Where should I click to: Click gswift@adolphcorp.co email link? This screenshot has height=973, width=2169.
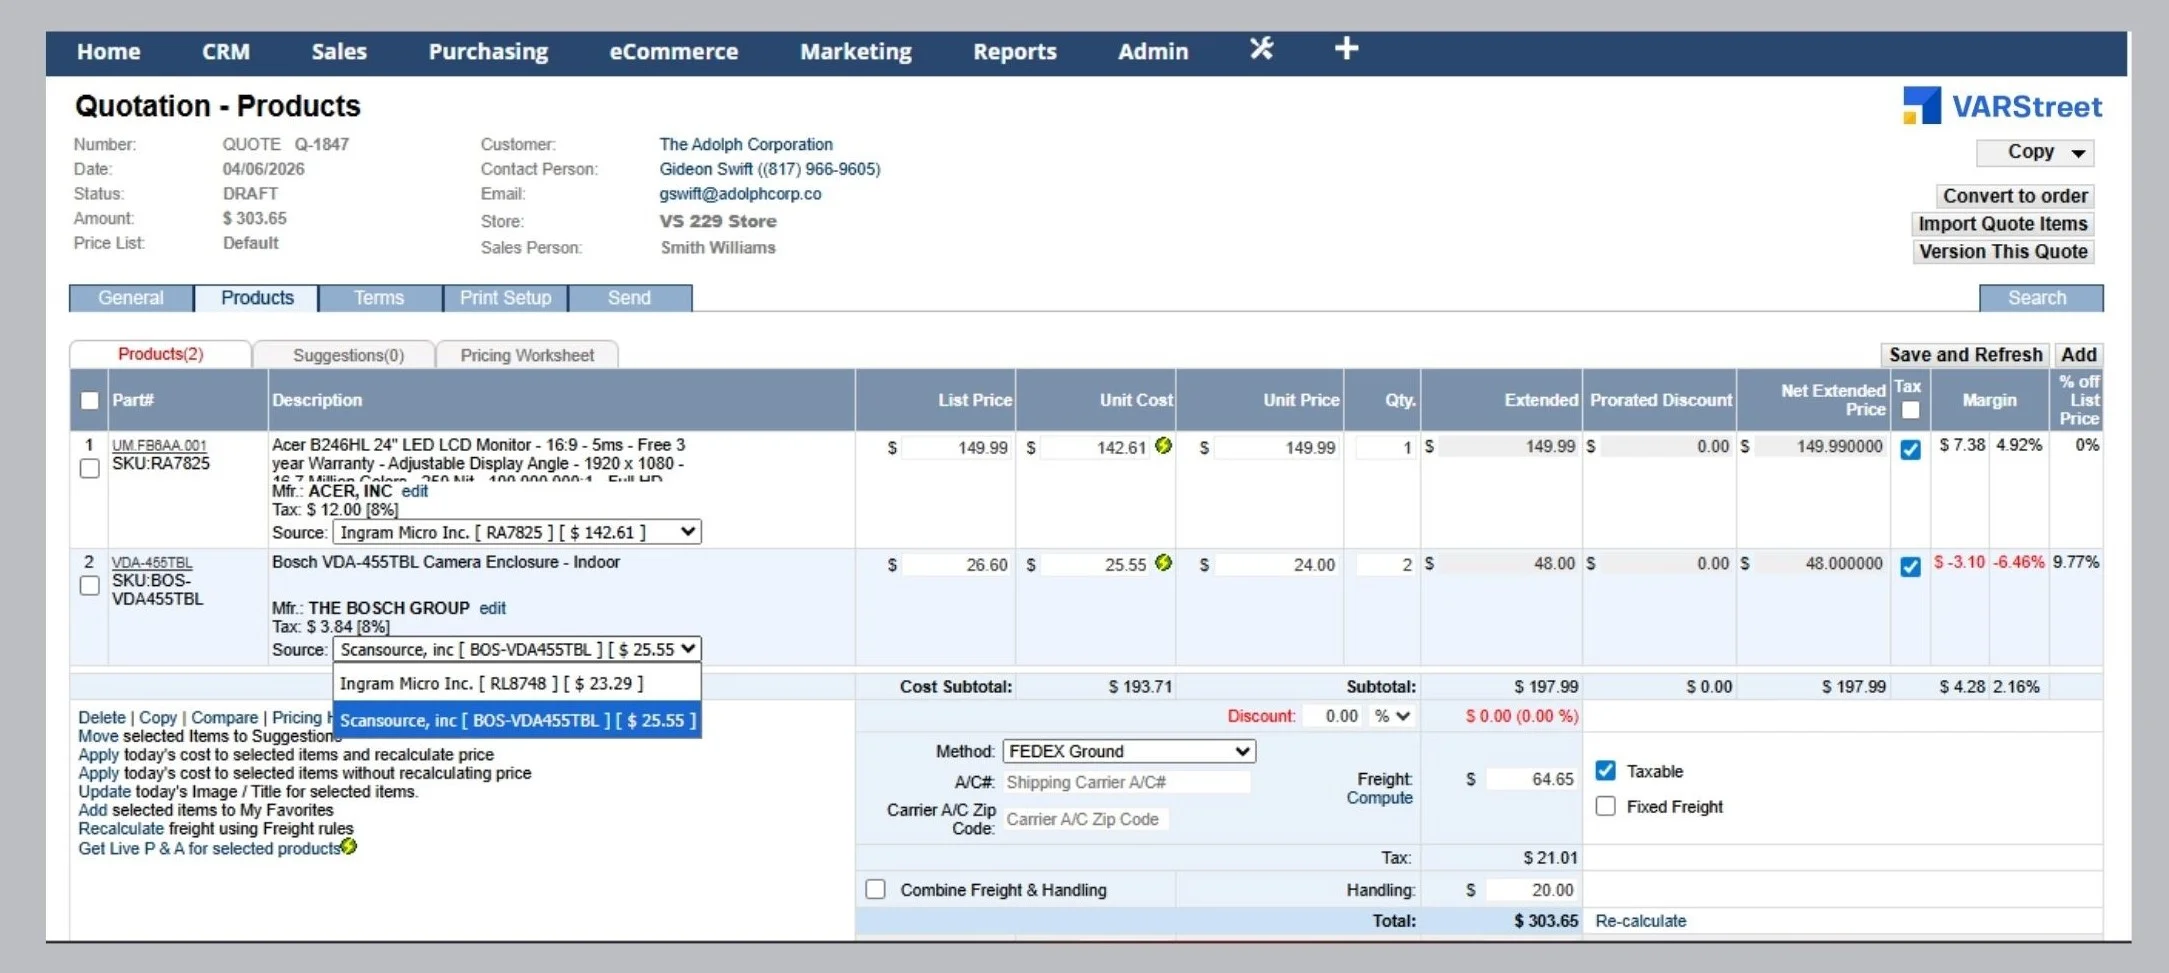pos(740,194)
